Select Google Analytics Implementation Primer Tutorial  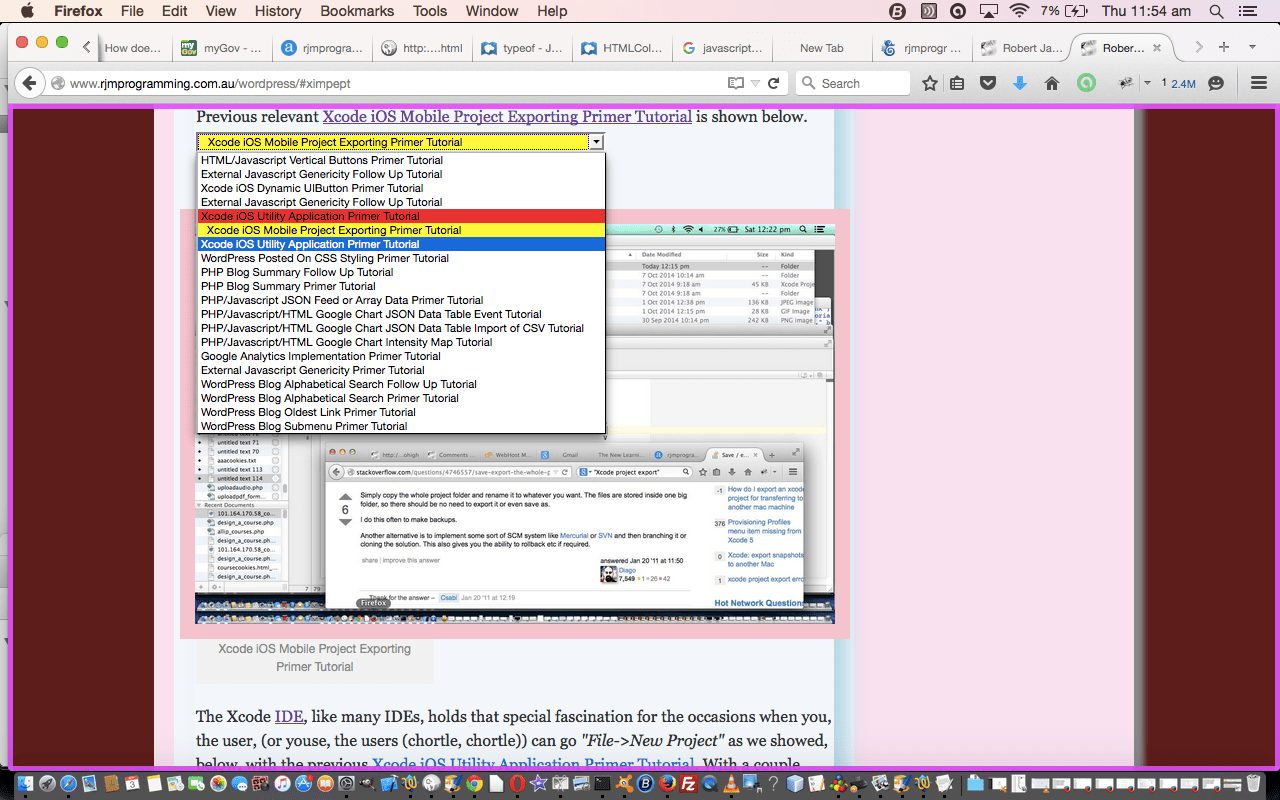(401, 356)
